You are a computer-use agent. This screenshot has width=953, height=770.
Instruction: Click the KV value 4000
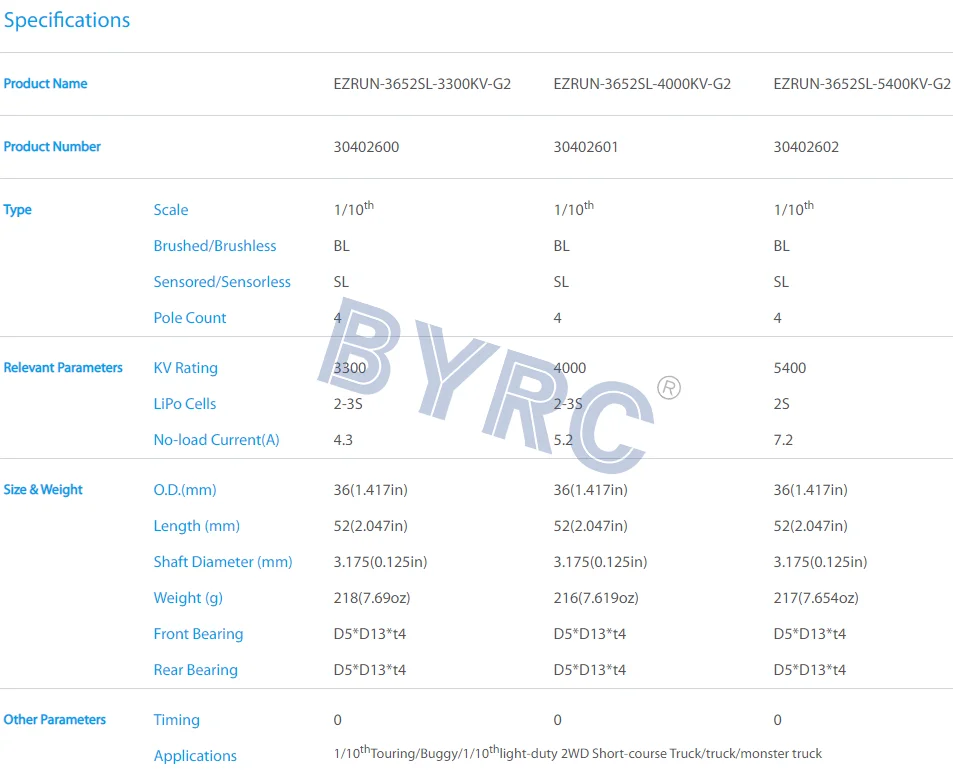(569, 368)
